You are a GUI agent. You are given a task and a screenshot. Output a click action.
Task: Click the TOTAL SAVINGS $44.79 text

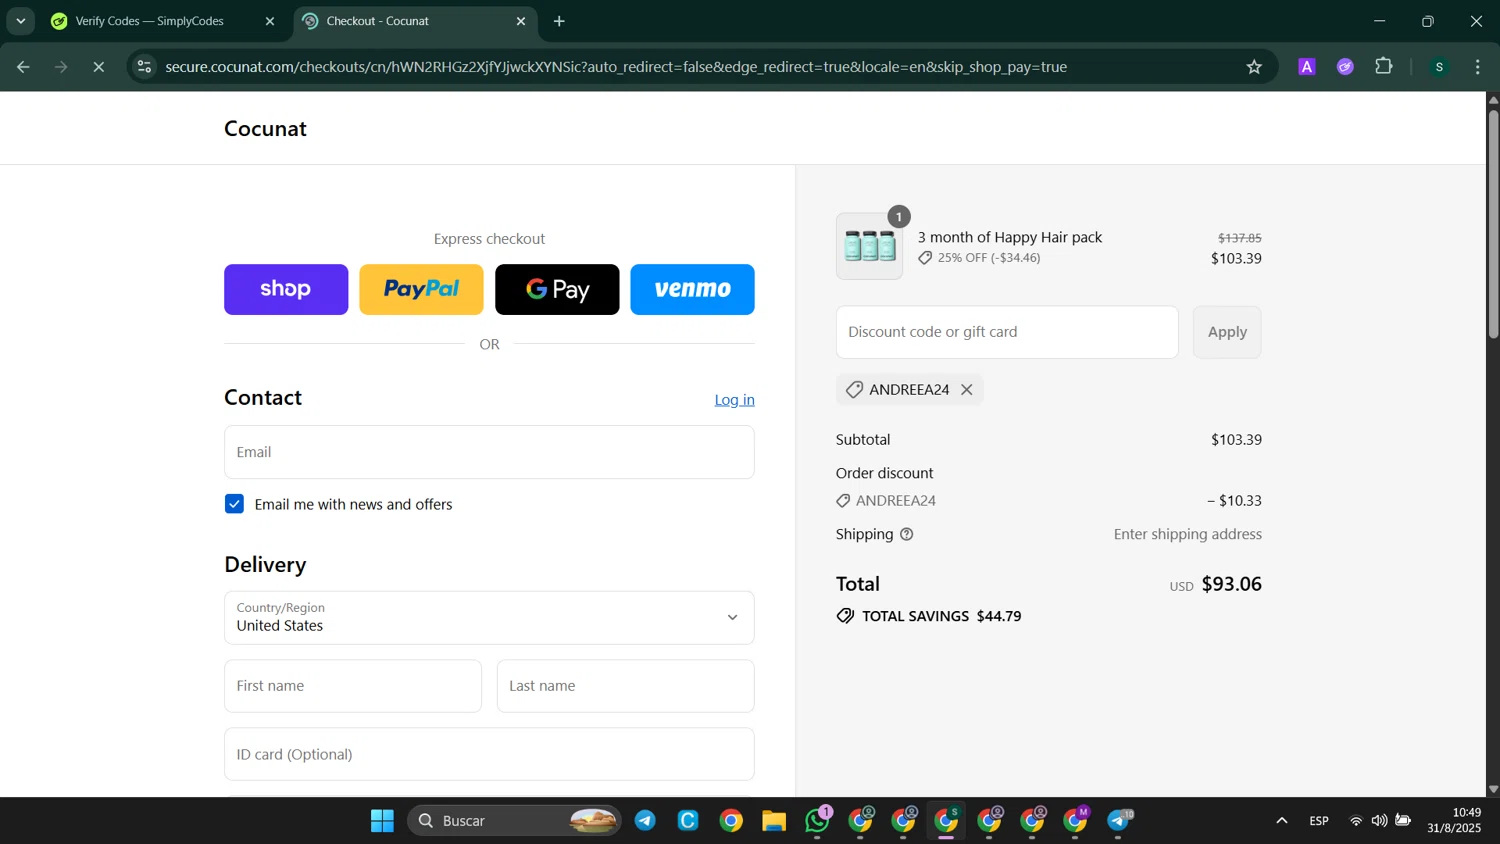click(941, 616)
